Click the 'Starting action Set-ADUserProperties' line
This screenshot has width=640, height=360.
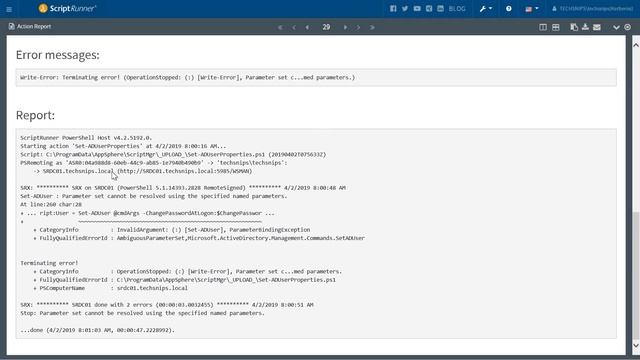123,146
